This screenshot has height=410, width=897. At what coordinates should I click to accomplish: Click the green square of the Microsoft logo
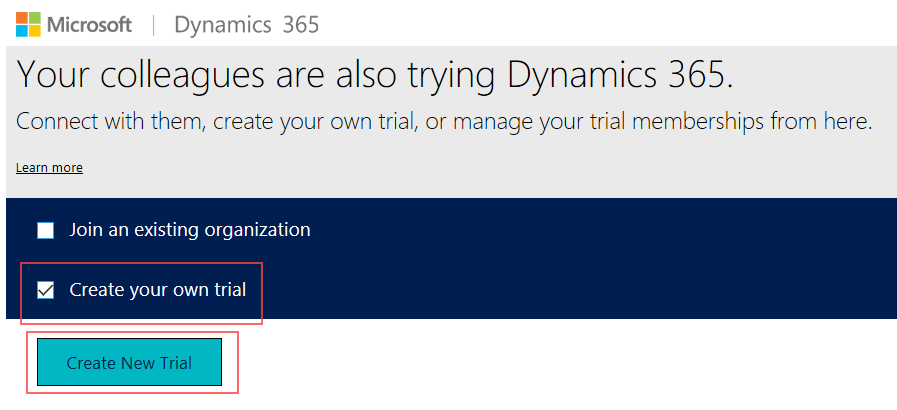[x=33, y=18]
